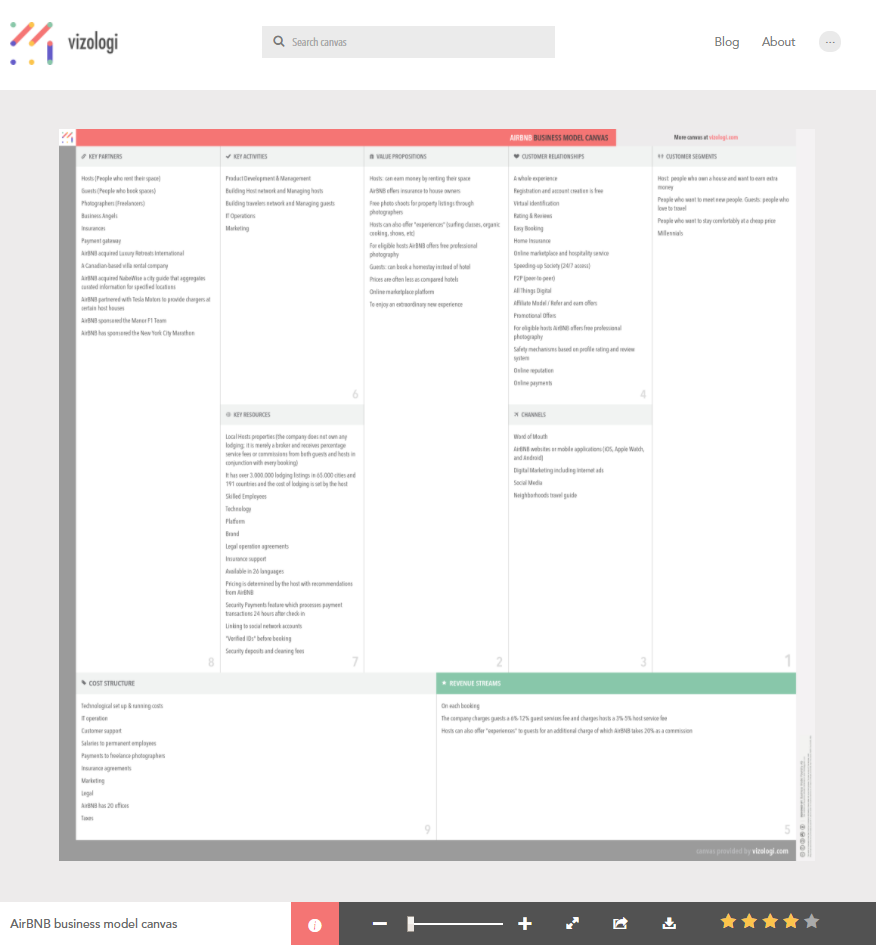
Task: Zoom in with the plus icon
Action: (525, 923)
